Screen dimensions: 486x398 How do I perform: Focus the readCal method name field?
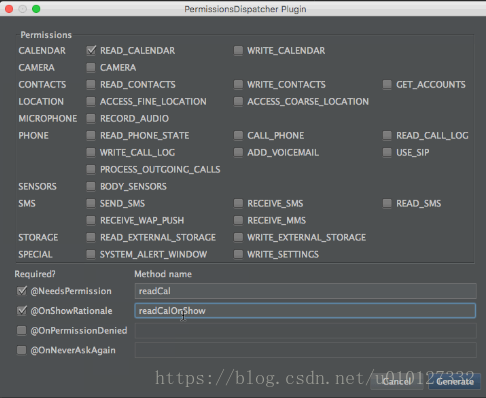(305, 291)
